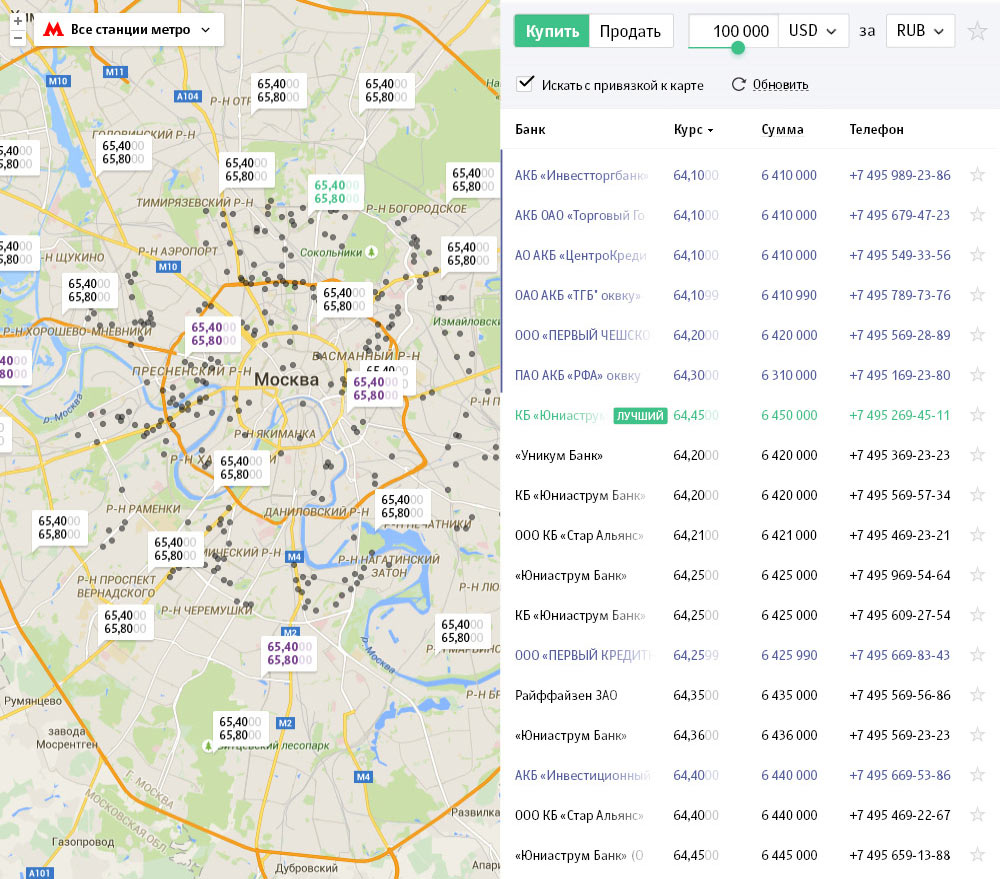Screen dimensions: 1000x879
Task: Click the Сумма column header
Action: 782,130
